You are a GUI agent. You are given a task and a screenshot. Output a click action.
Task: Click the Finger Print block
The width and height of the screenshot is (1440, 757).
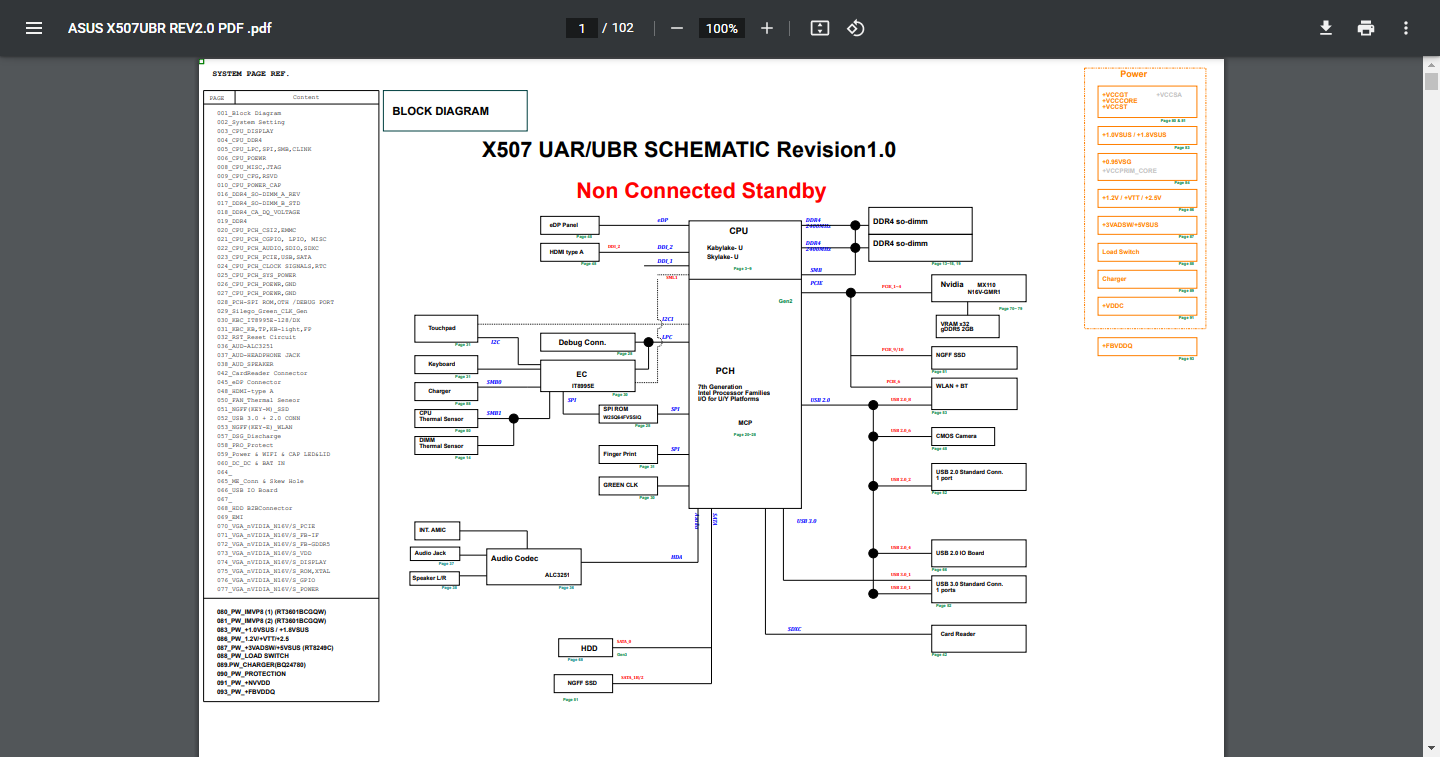(629, 454)
